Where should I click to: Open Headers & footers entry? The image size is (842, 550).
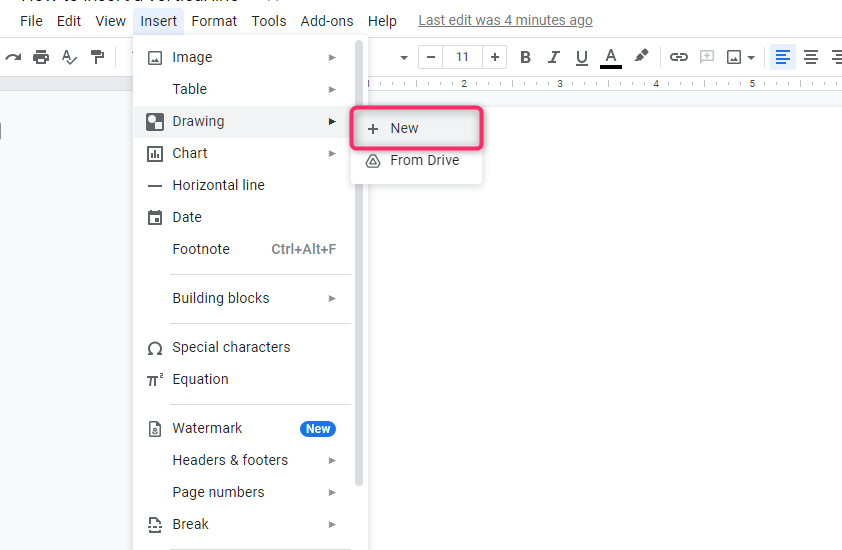pyautogui.click(x=243, y=460)
